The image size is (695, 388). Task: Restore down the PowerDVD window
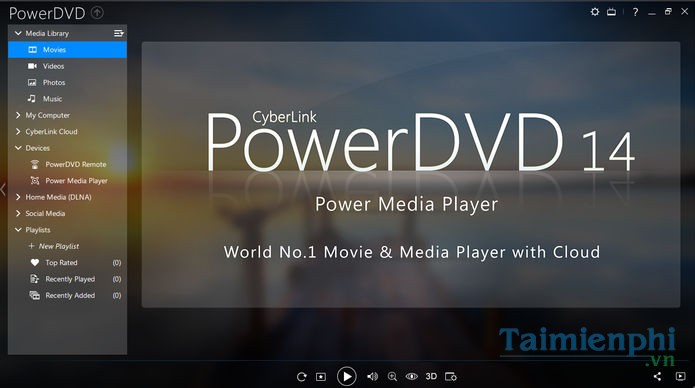668,12
